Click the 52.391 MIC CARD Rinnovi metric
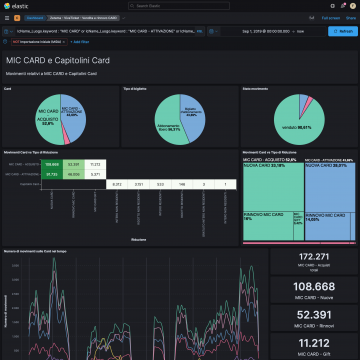360x360 pixels. tap(314, 318)
